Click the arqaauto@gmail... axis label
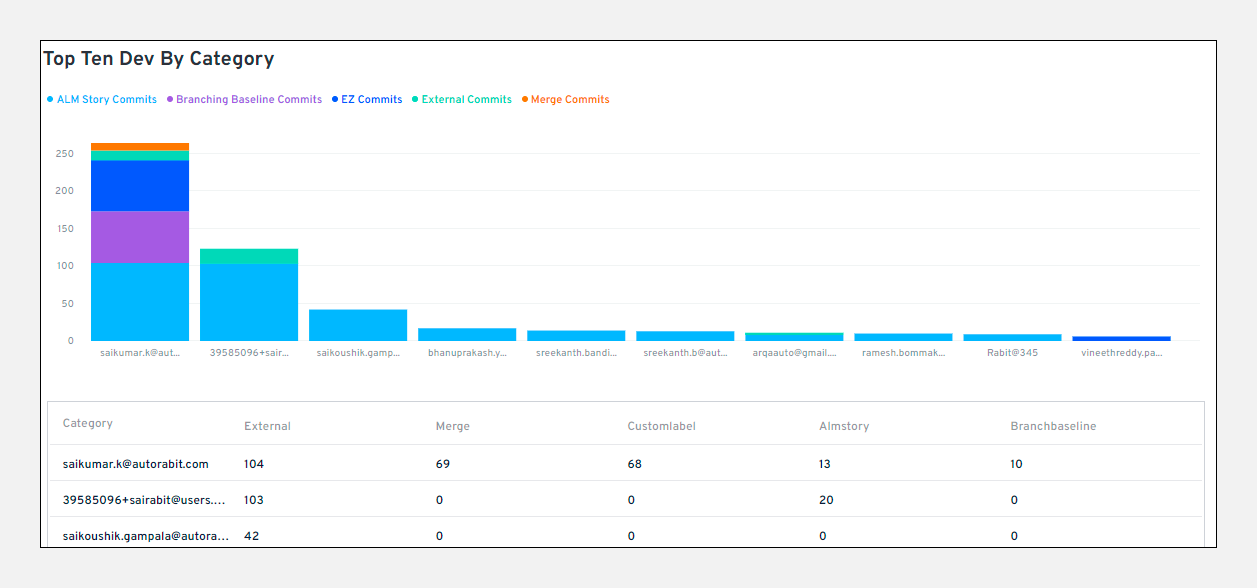Viewport: 1257px width, 588px height. [x=794, y=352]
